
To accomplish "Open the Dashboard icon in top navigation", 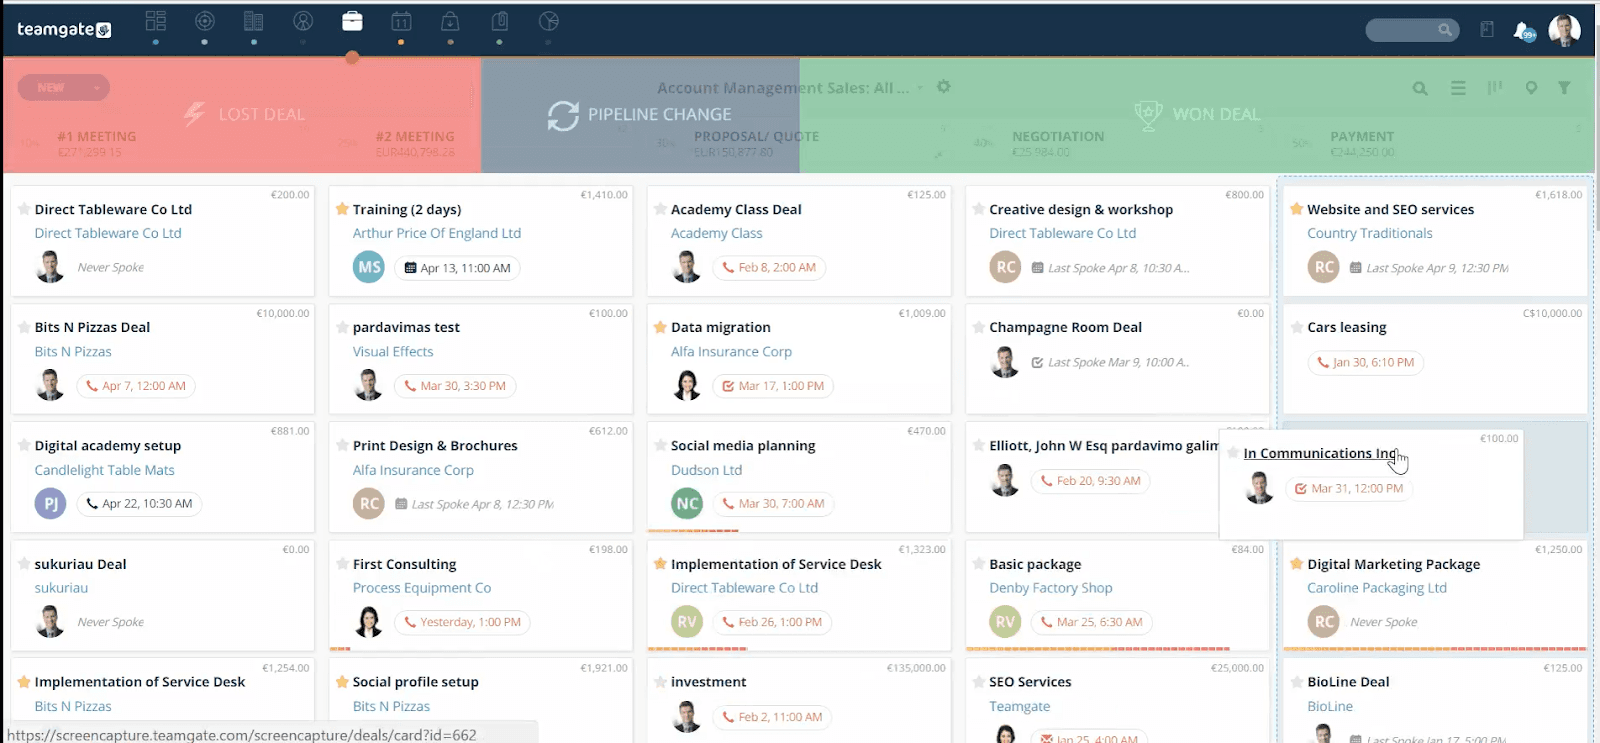I will point(155,21).
